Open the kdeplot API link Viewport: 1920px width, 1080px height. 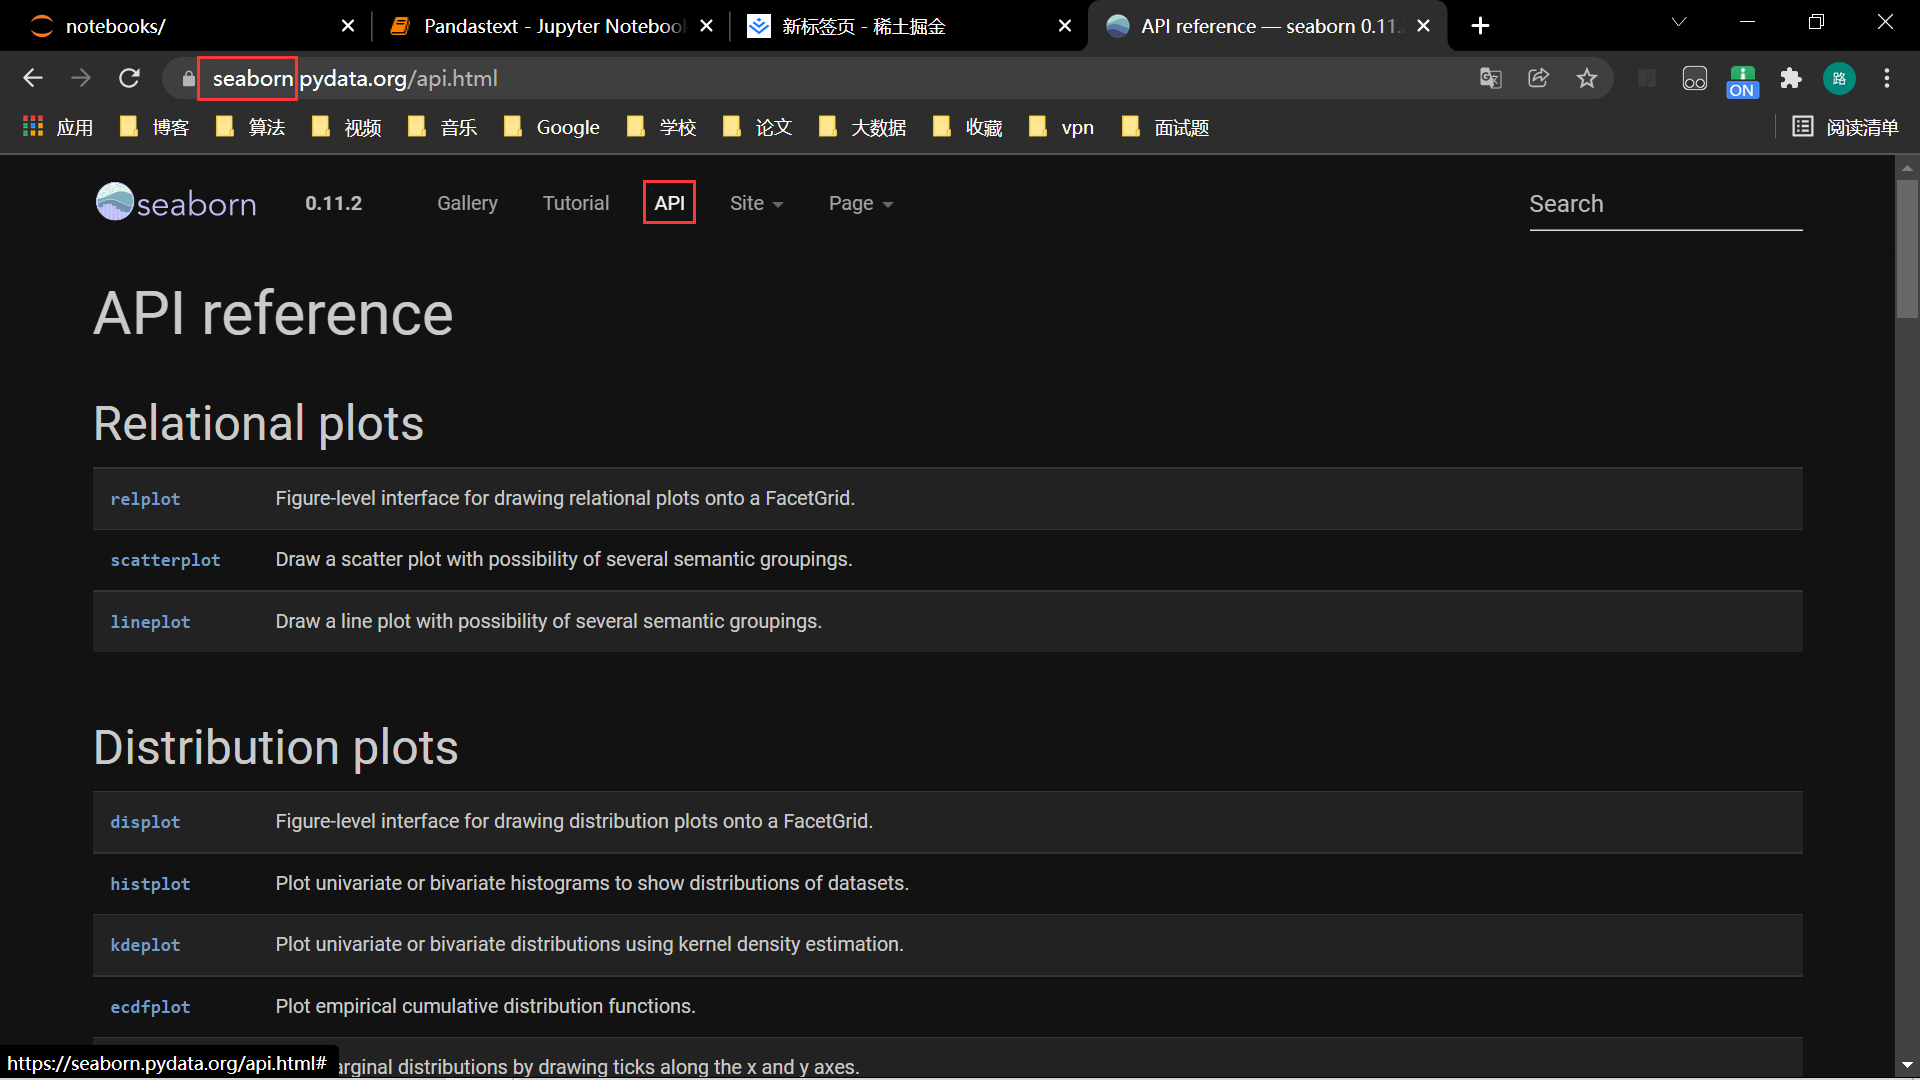click(145, 945)
